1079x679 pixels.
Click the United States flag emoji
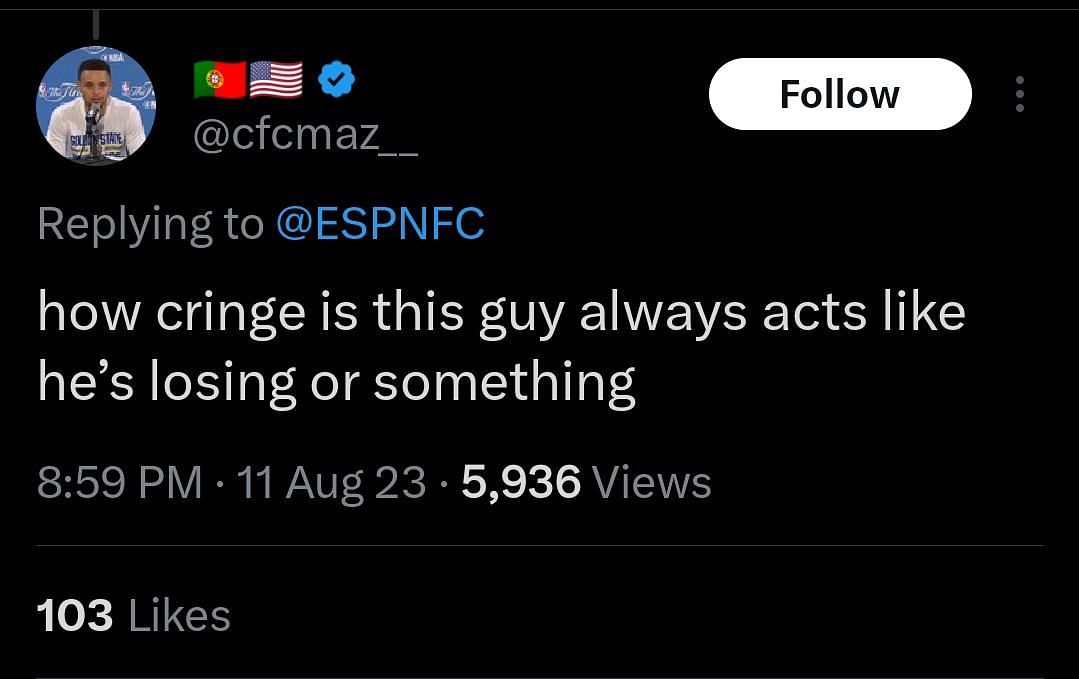coord(276,80)
